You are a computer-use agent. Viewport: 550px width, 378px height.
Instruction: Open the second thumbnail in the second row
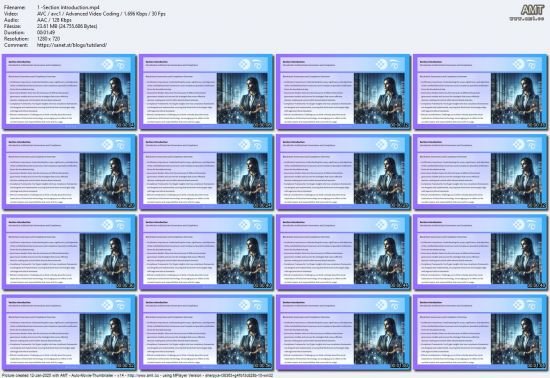pos(206,172)
